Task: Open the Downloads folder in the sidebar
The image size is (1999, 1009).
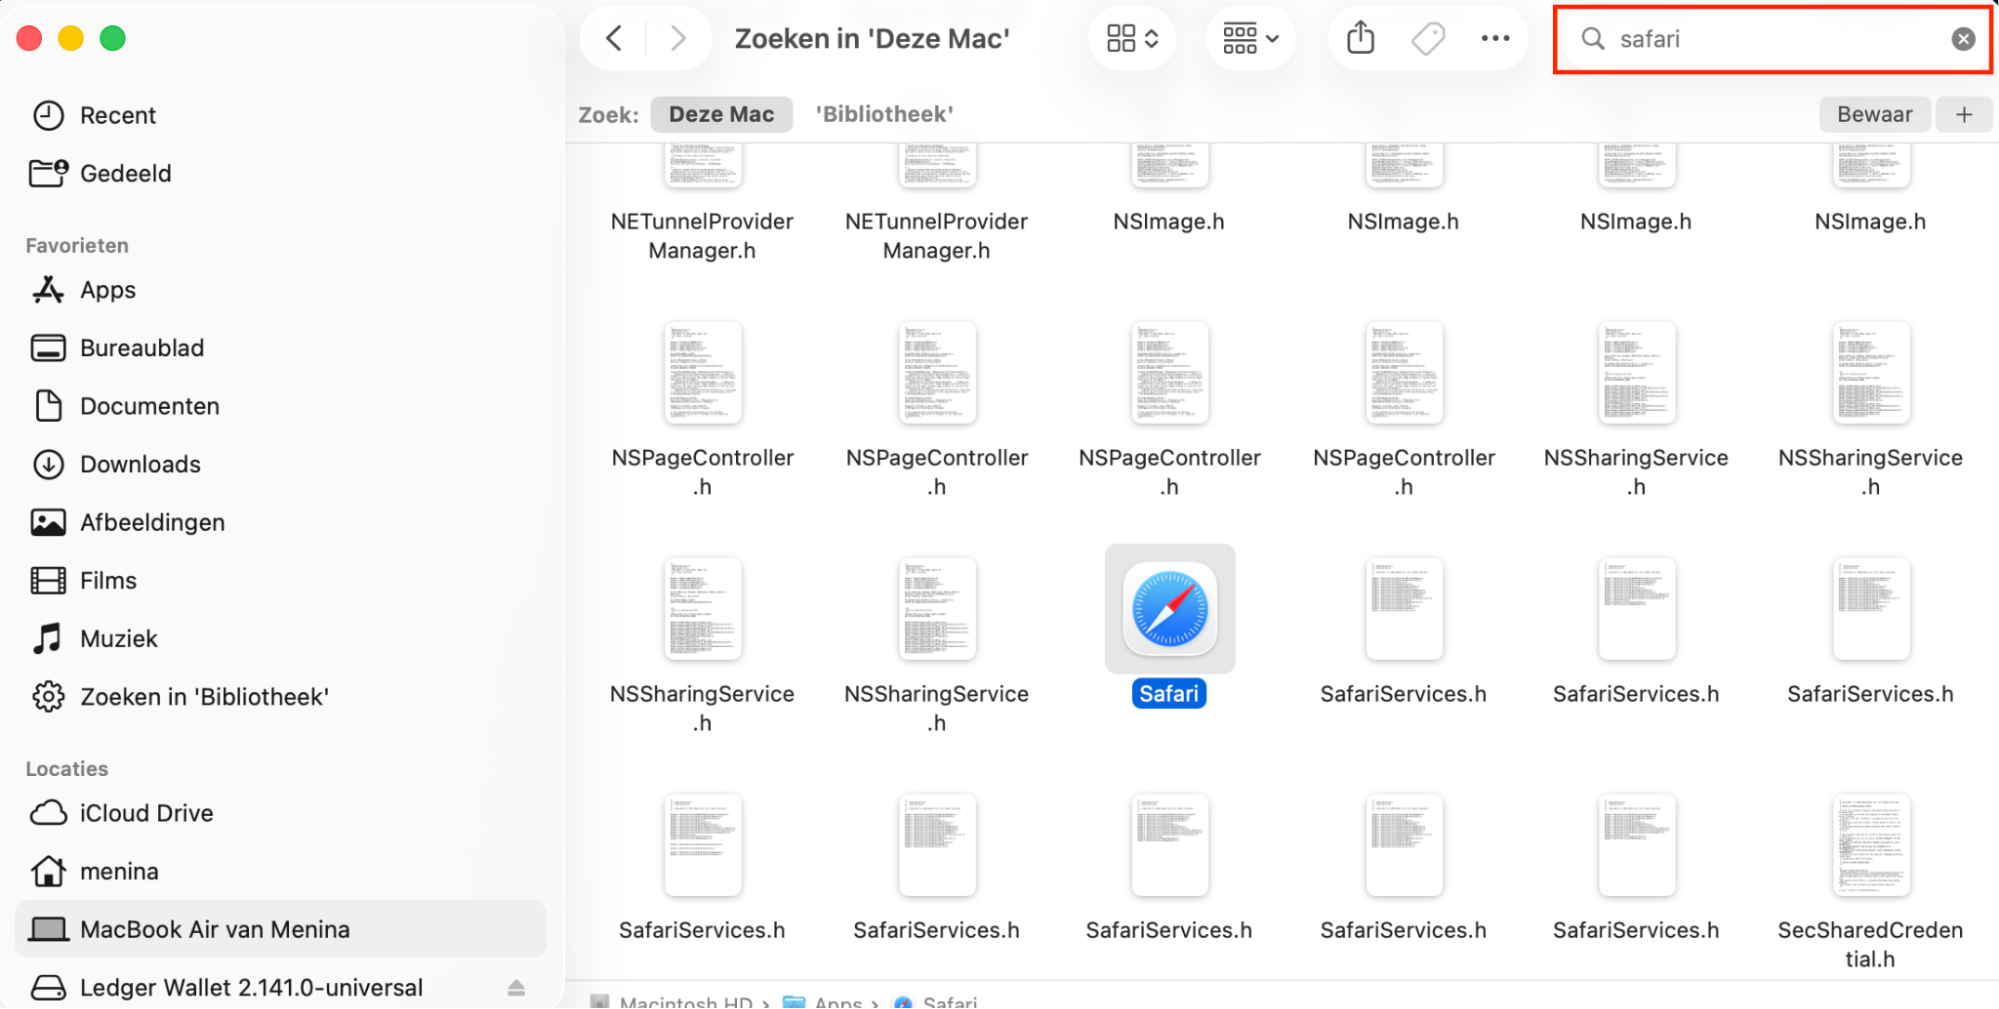Action: point(139,464)
